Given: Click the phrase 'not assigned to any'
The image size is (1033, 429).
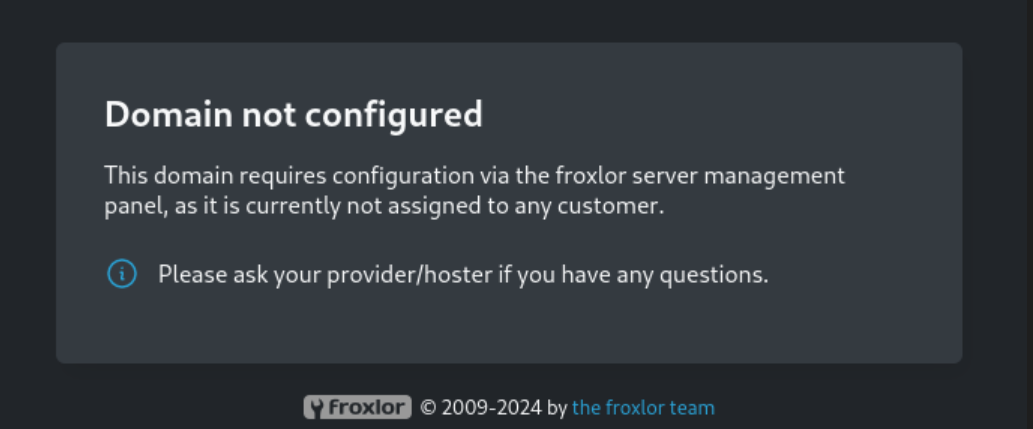Looking at the screenshot, I should 449,206.
